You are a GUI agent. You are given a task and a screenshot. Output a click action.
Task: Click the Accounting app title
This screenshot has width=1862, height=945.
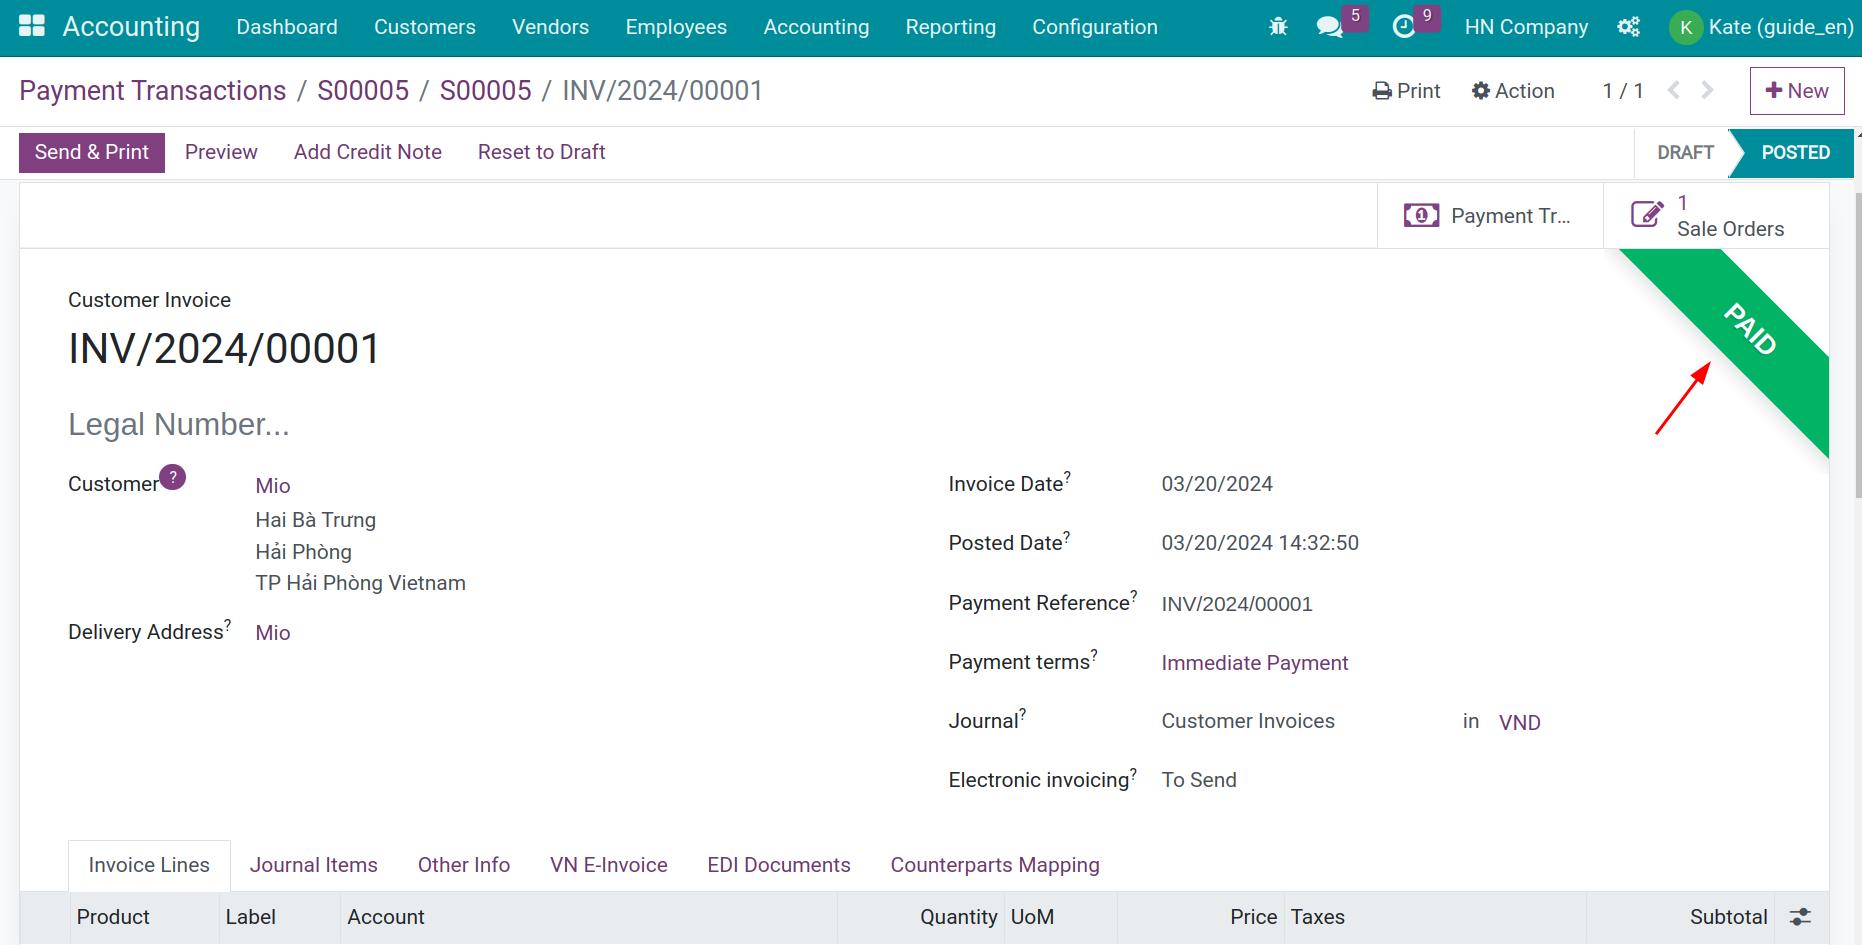click(x=131, y=27)
